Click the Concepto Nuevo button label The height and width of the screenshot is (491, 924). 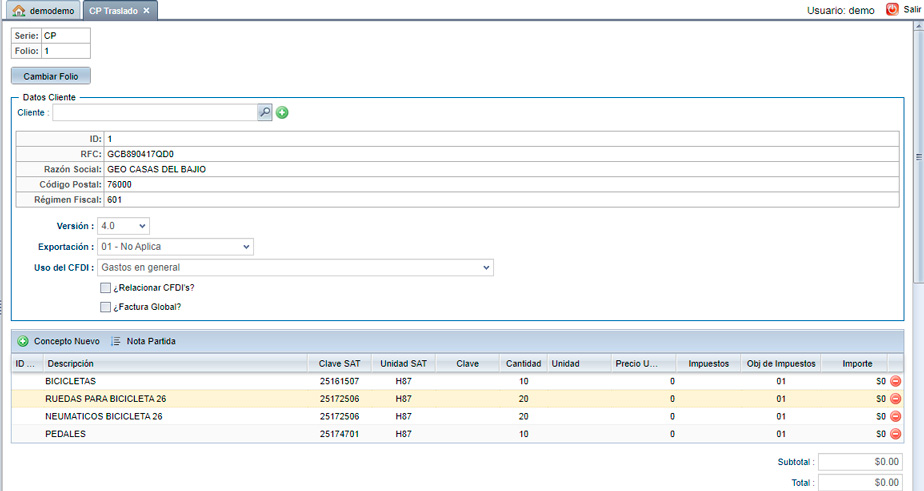67,341
